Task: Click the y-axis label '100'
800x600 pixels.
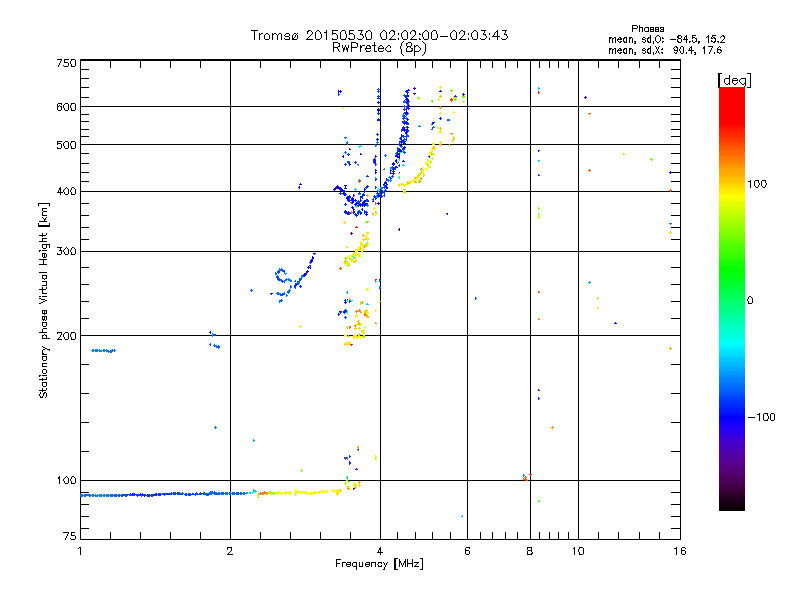Action: coord(66,480)
